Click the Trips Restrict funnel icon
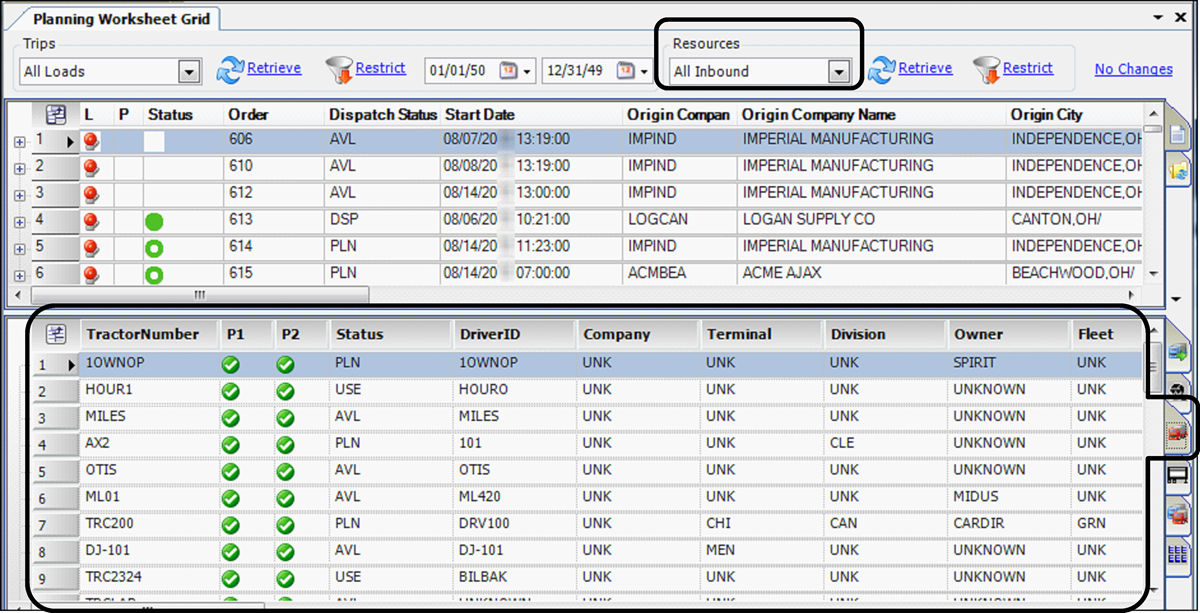Image resolution: width=1200 pixels, height=613 pixels. pos(340,69)
